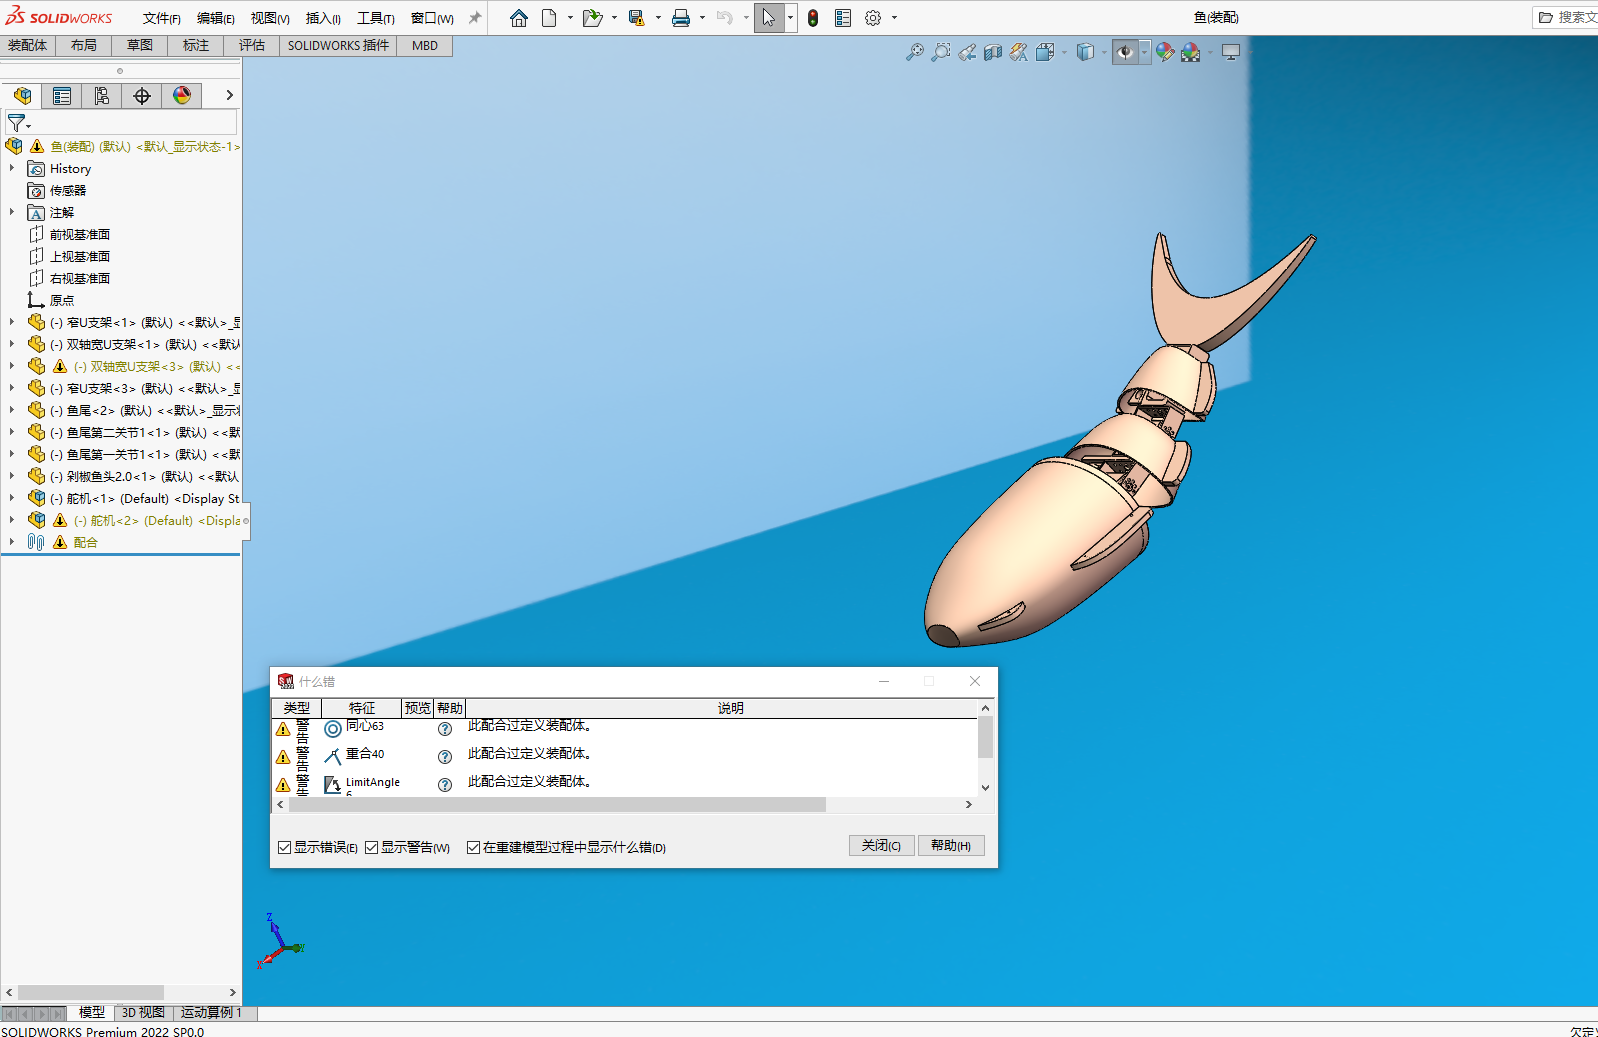Click the 帮助(H) button in the dialog
Screen dimensions: 1598x1037
point(951,846)
